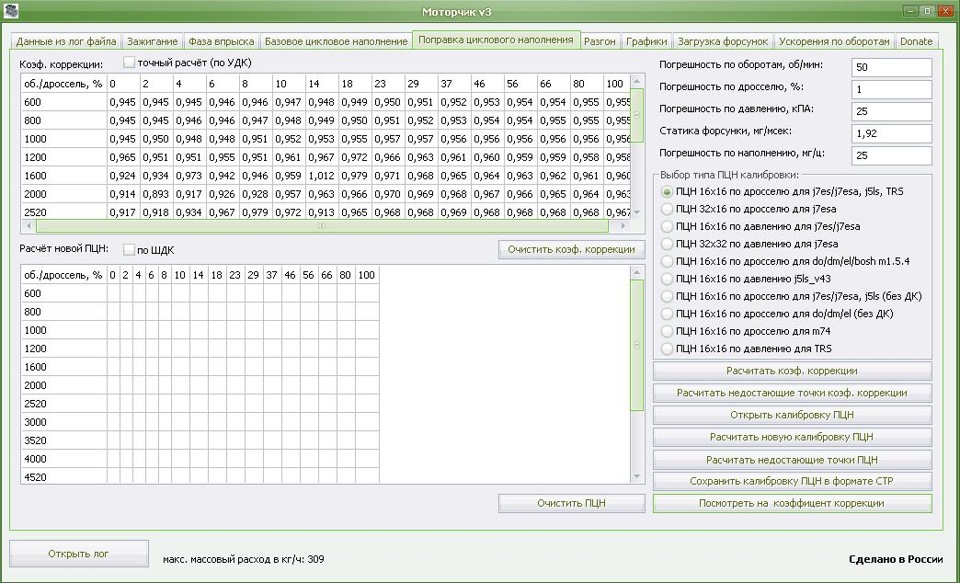Choose ПЦН 16x16 по давлению для j7es/j7esa

click(x=667, y=227)
